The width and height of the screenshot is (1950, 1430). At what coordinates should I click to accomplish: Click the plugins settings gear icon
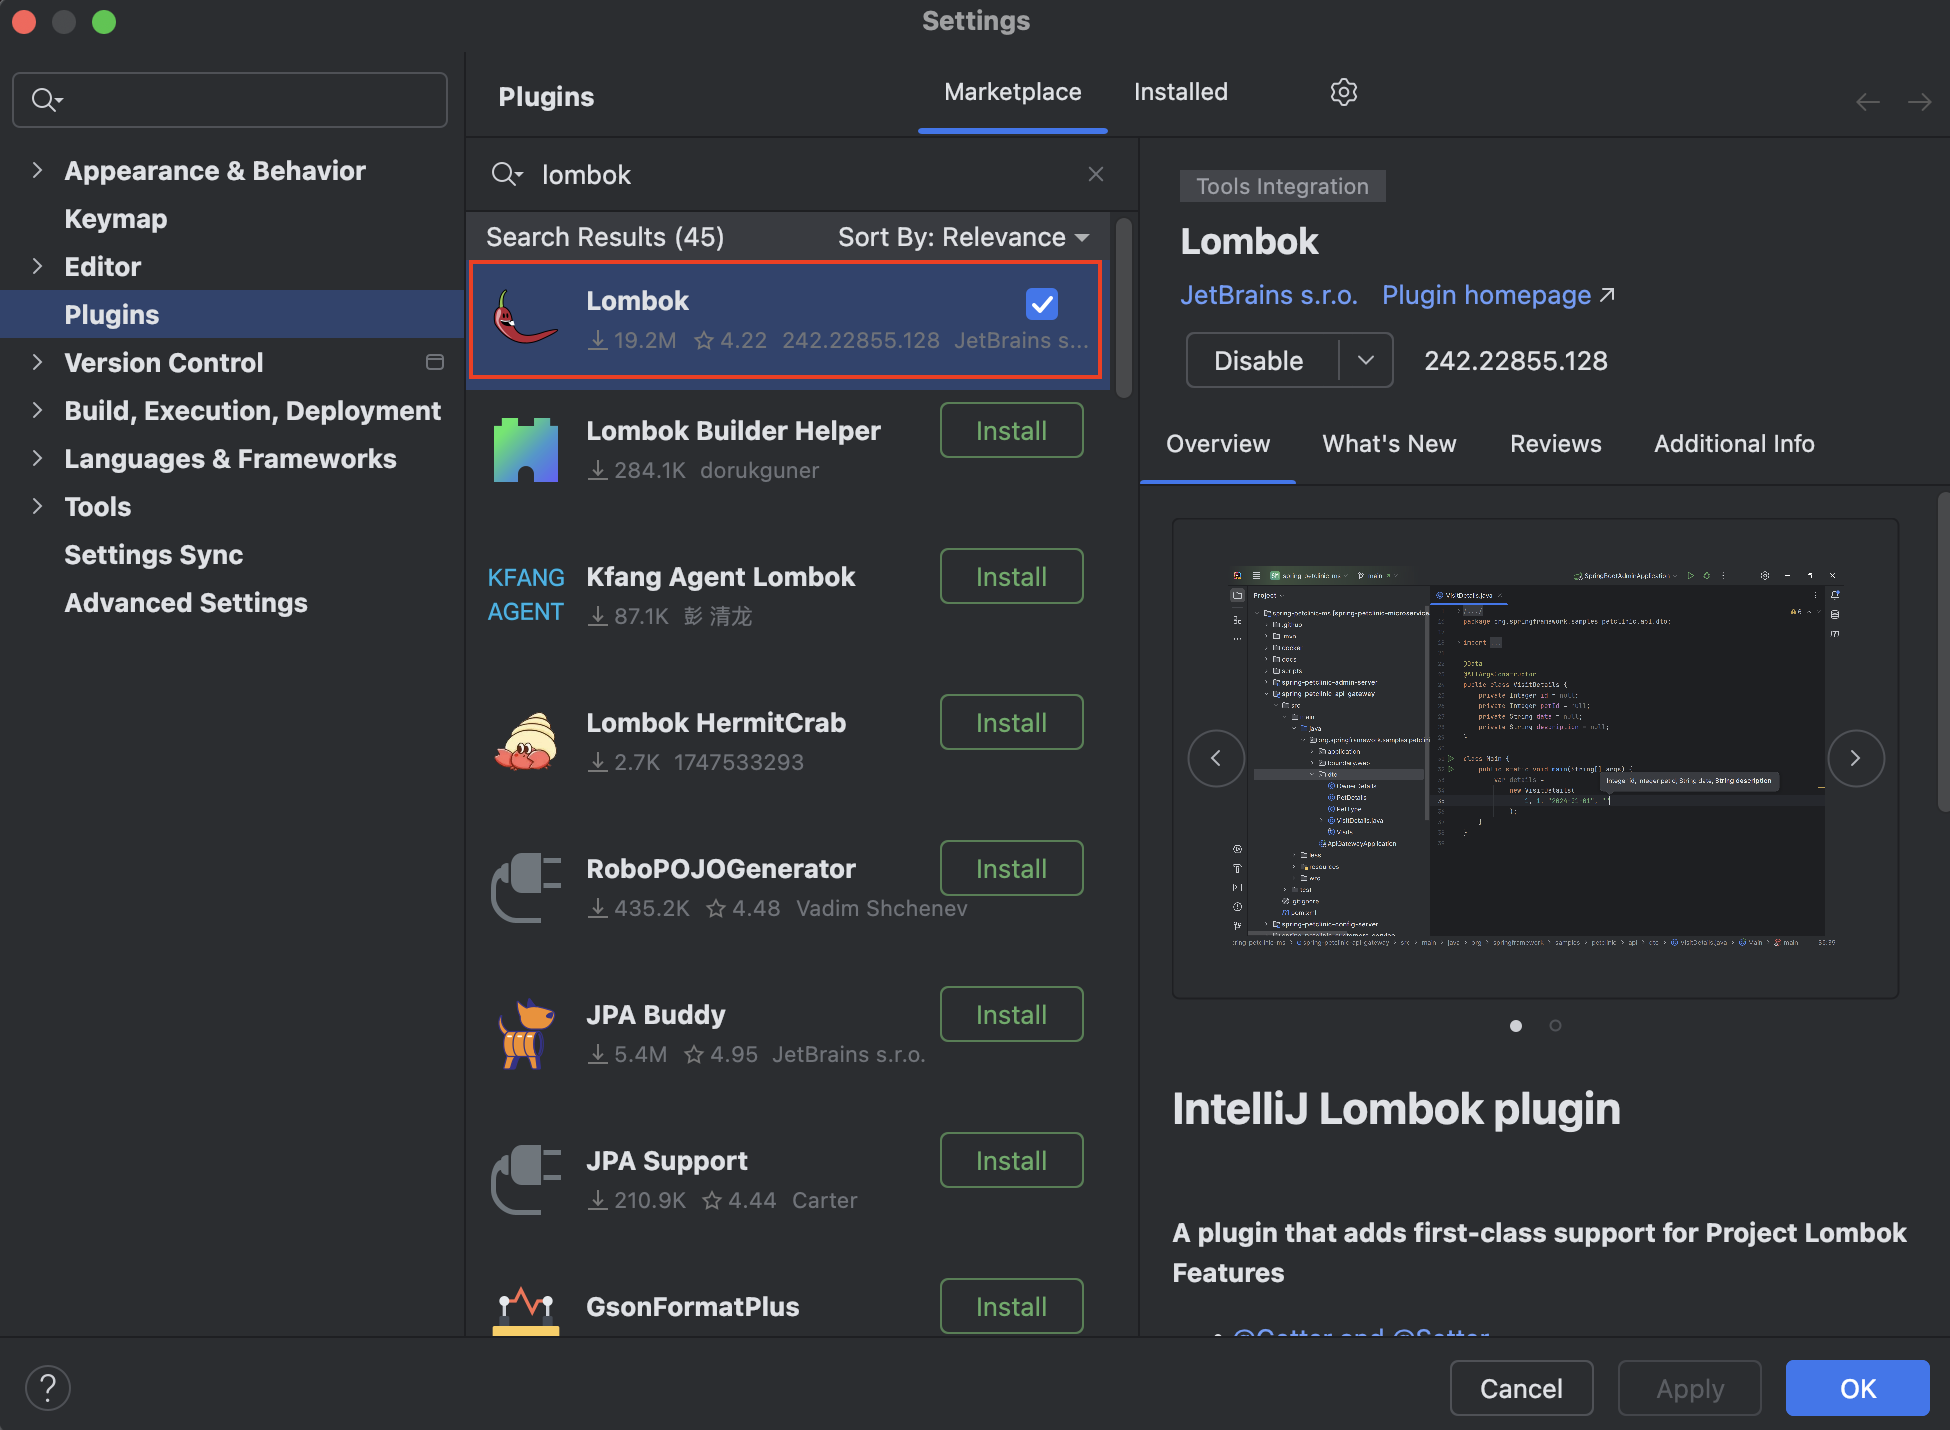1344,92
